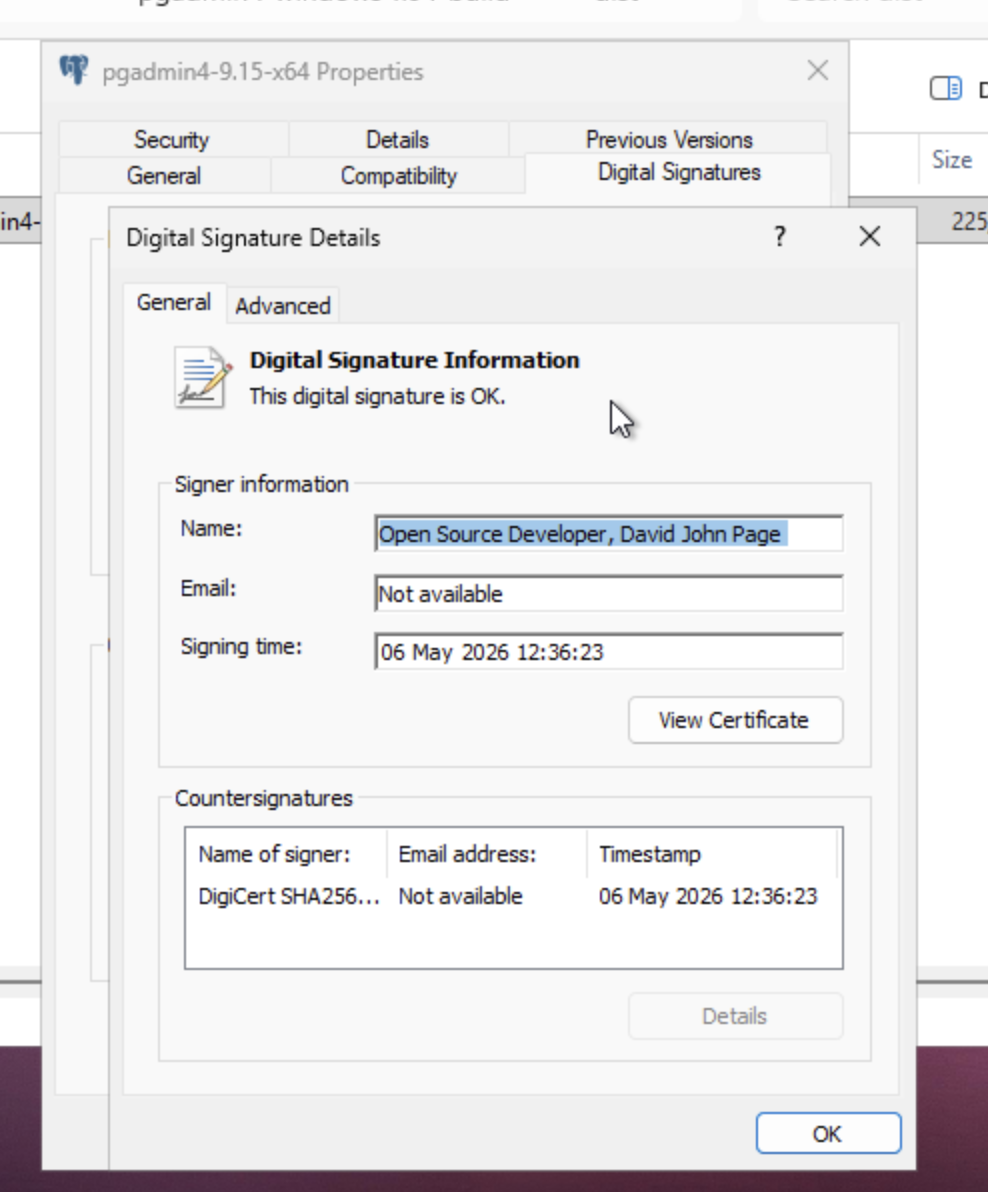Image resolution: width=988 pixels, height=1192 pixels.
Task: Click OK in Digital Signature Details
Action: click(x=828, y=1134)
